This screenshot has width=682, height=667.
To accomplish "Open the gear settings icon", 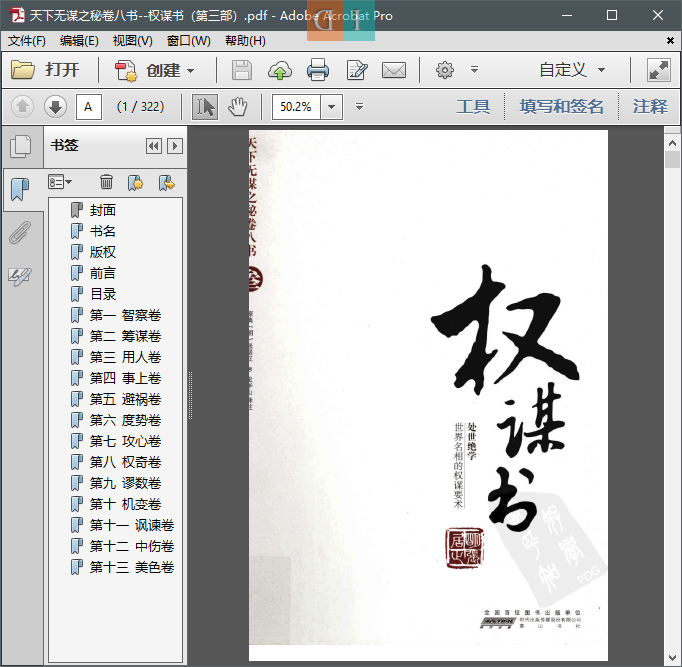I will 445,70.
